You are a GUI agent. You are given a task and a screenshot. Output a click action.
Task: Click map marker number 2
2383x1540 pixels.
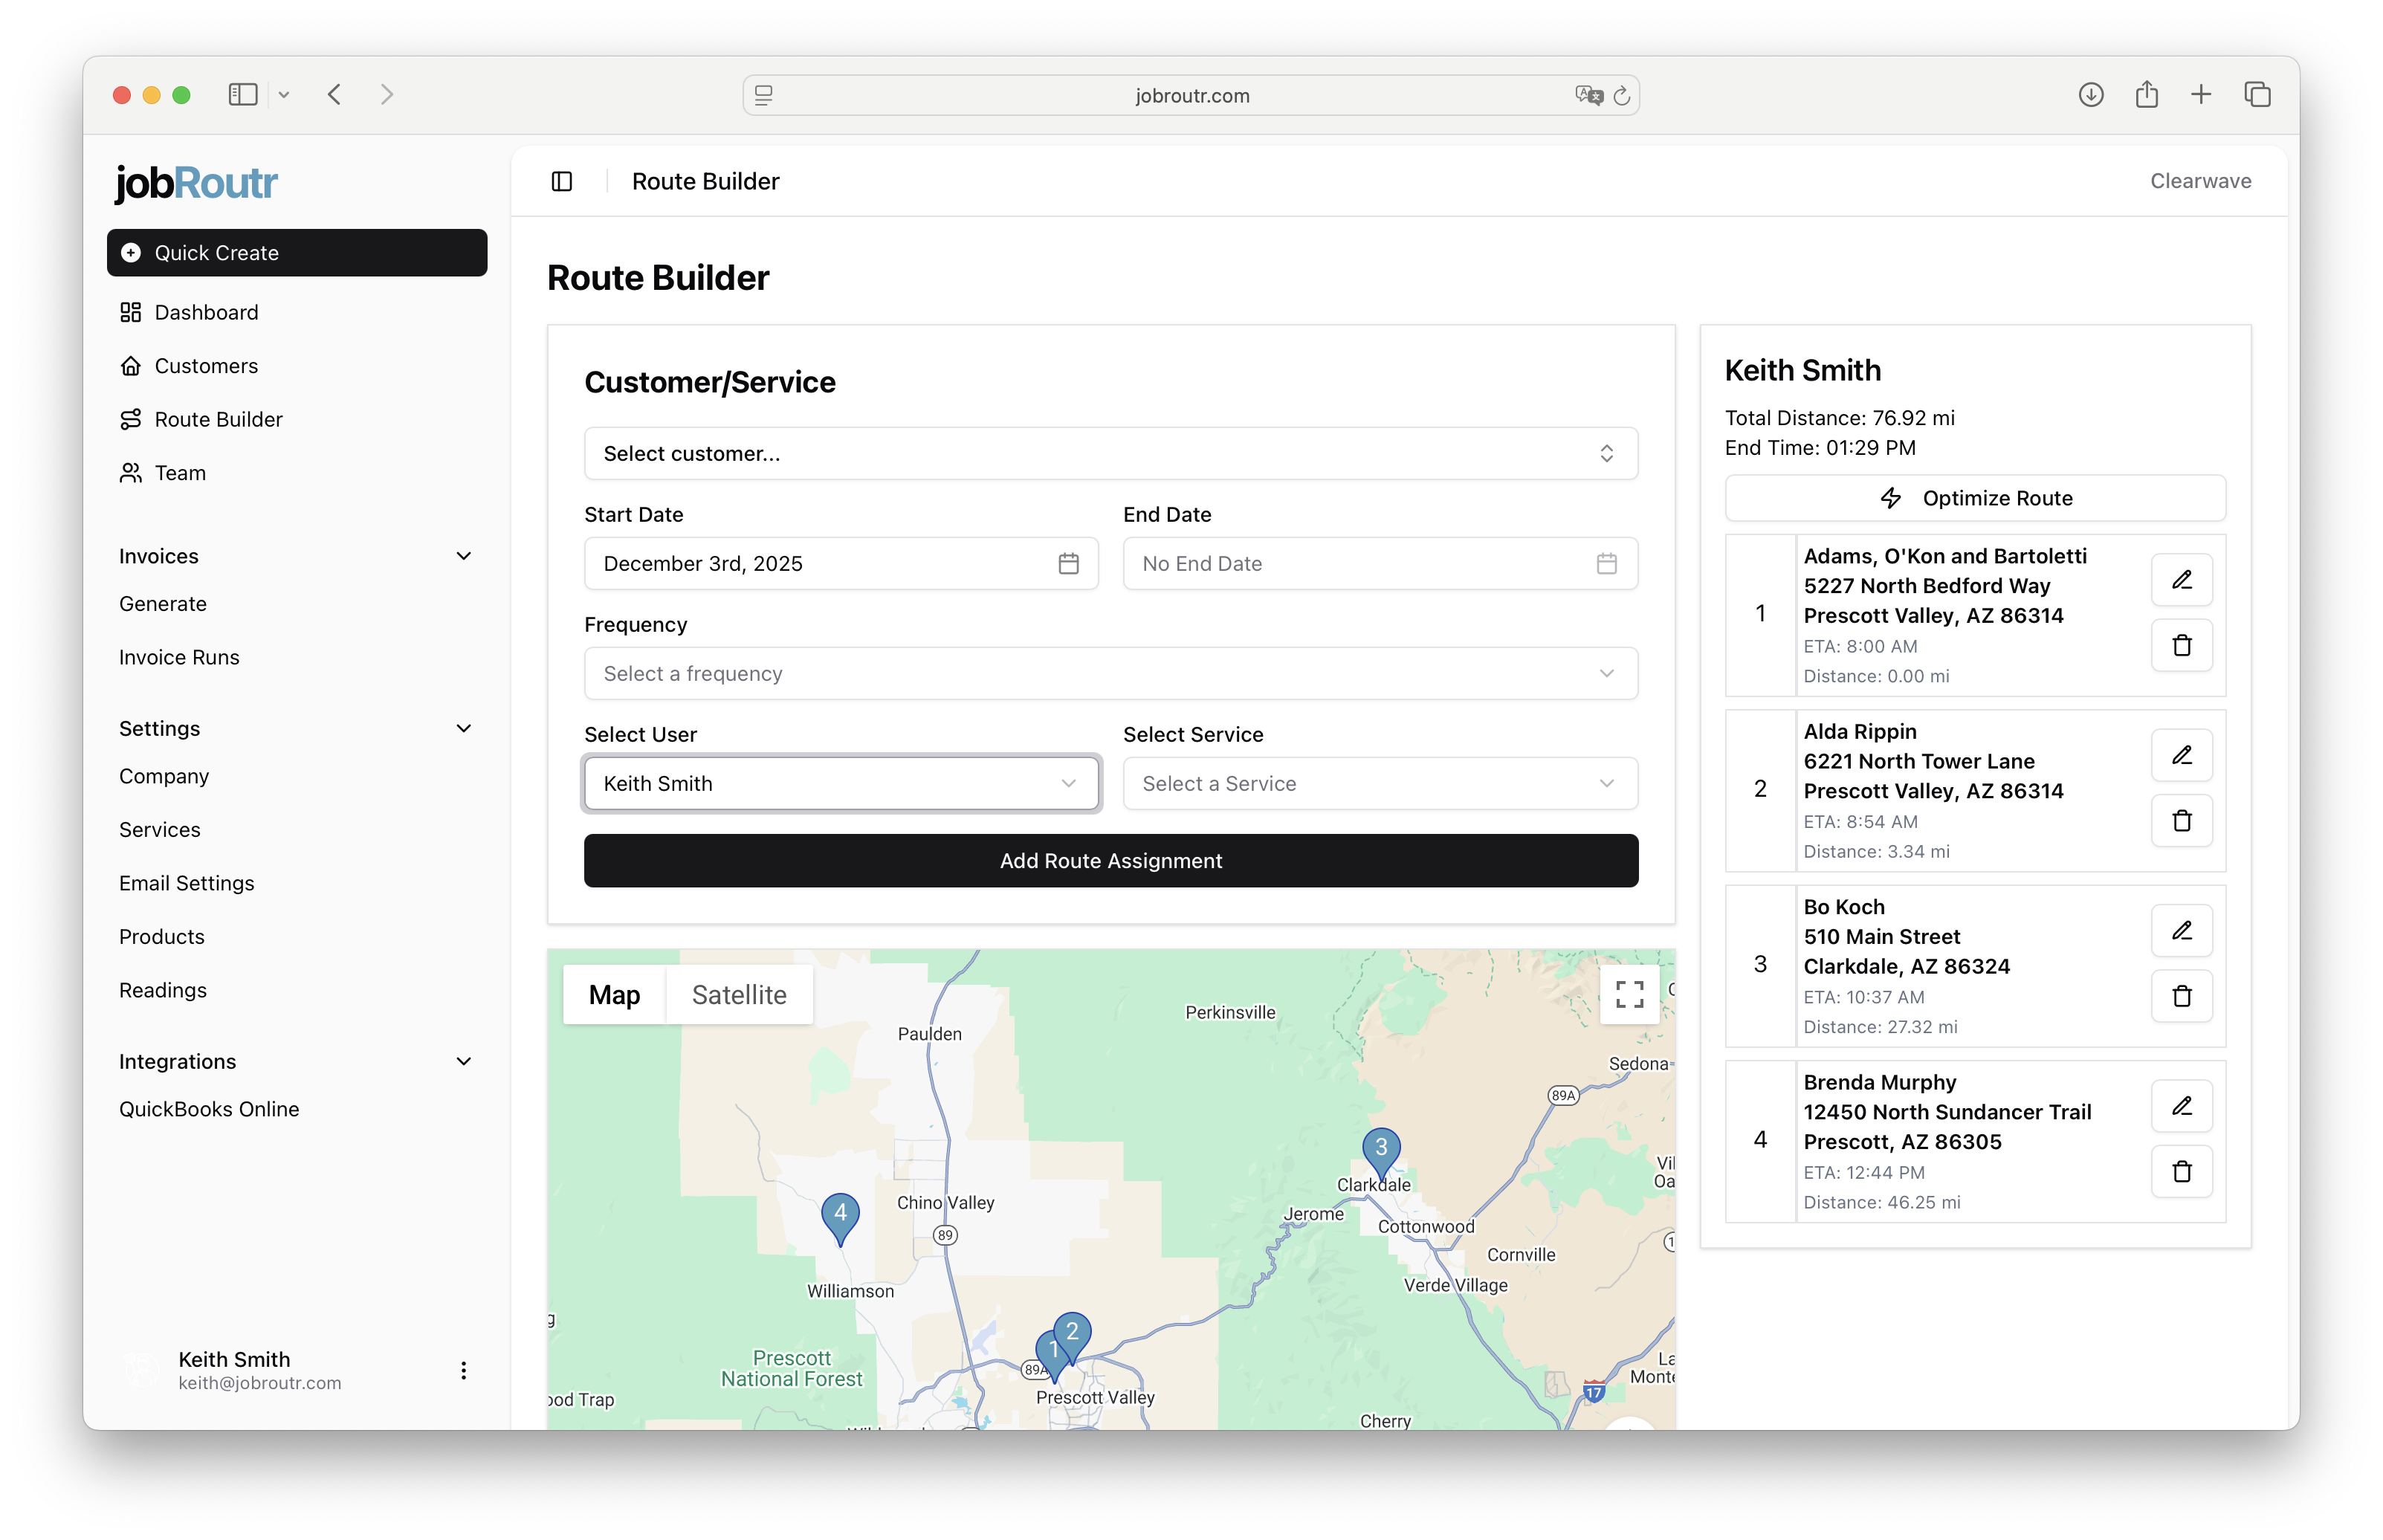pos(1072,1336)
